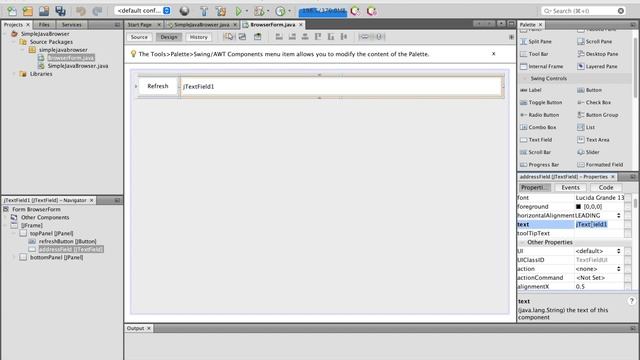Click the first align icon after Preview Design

[x=279, y=37]
